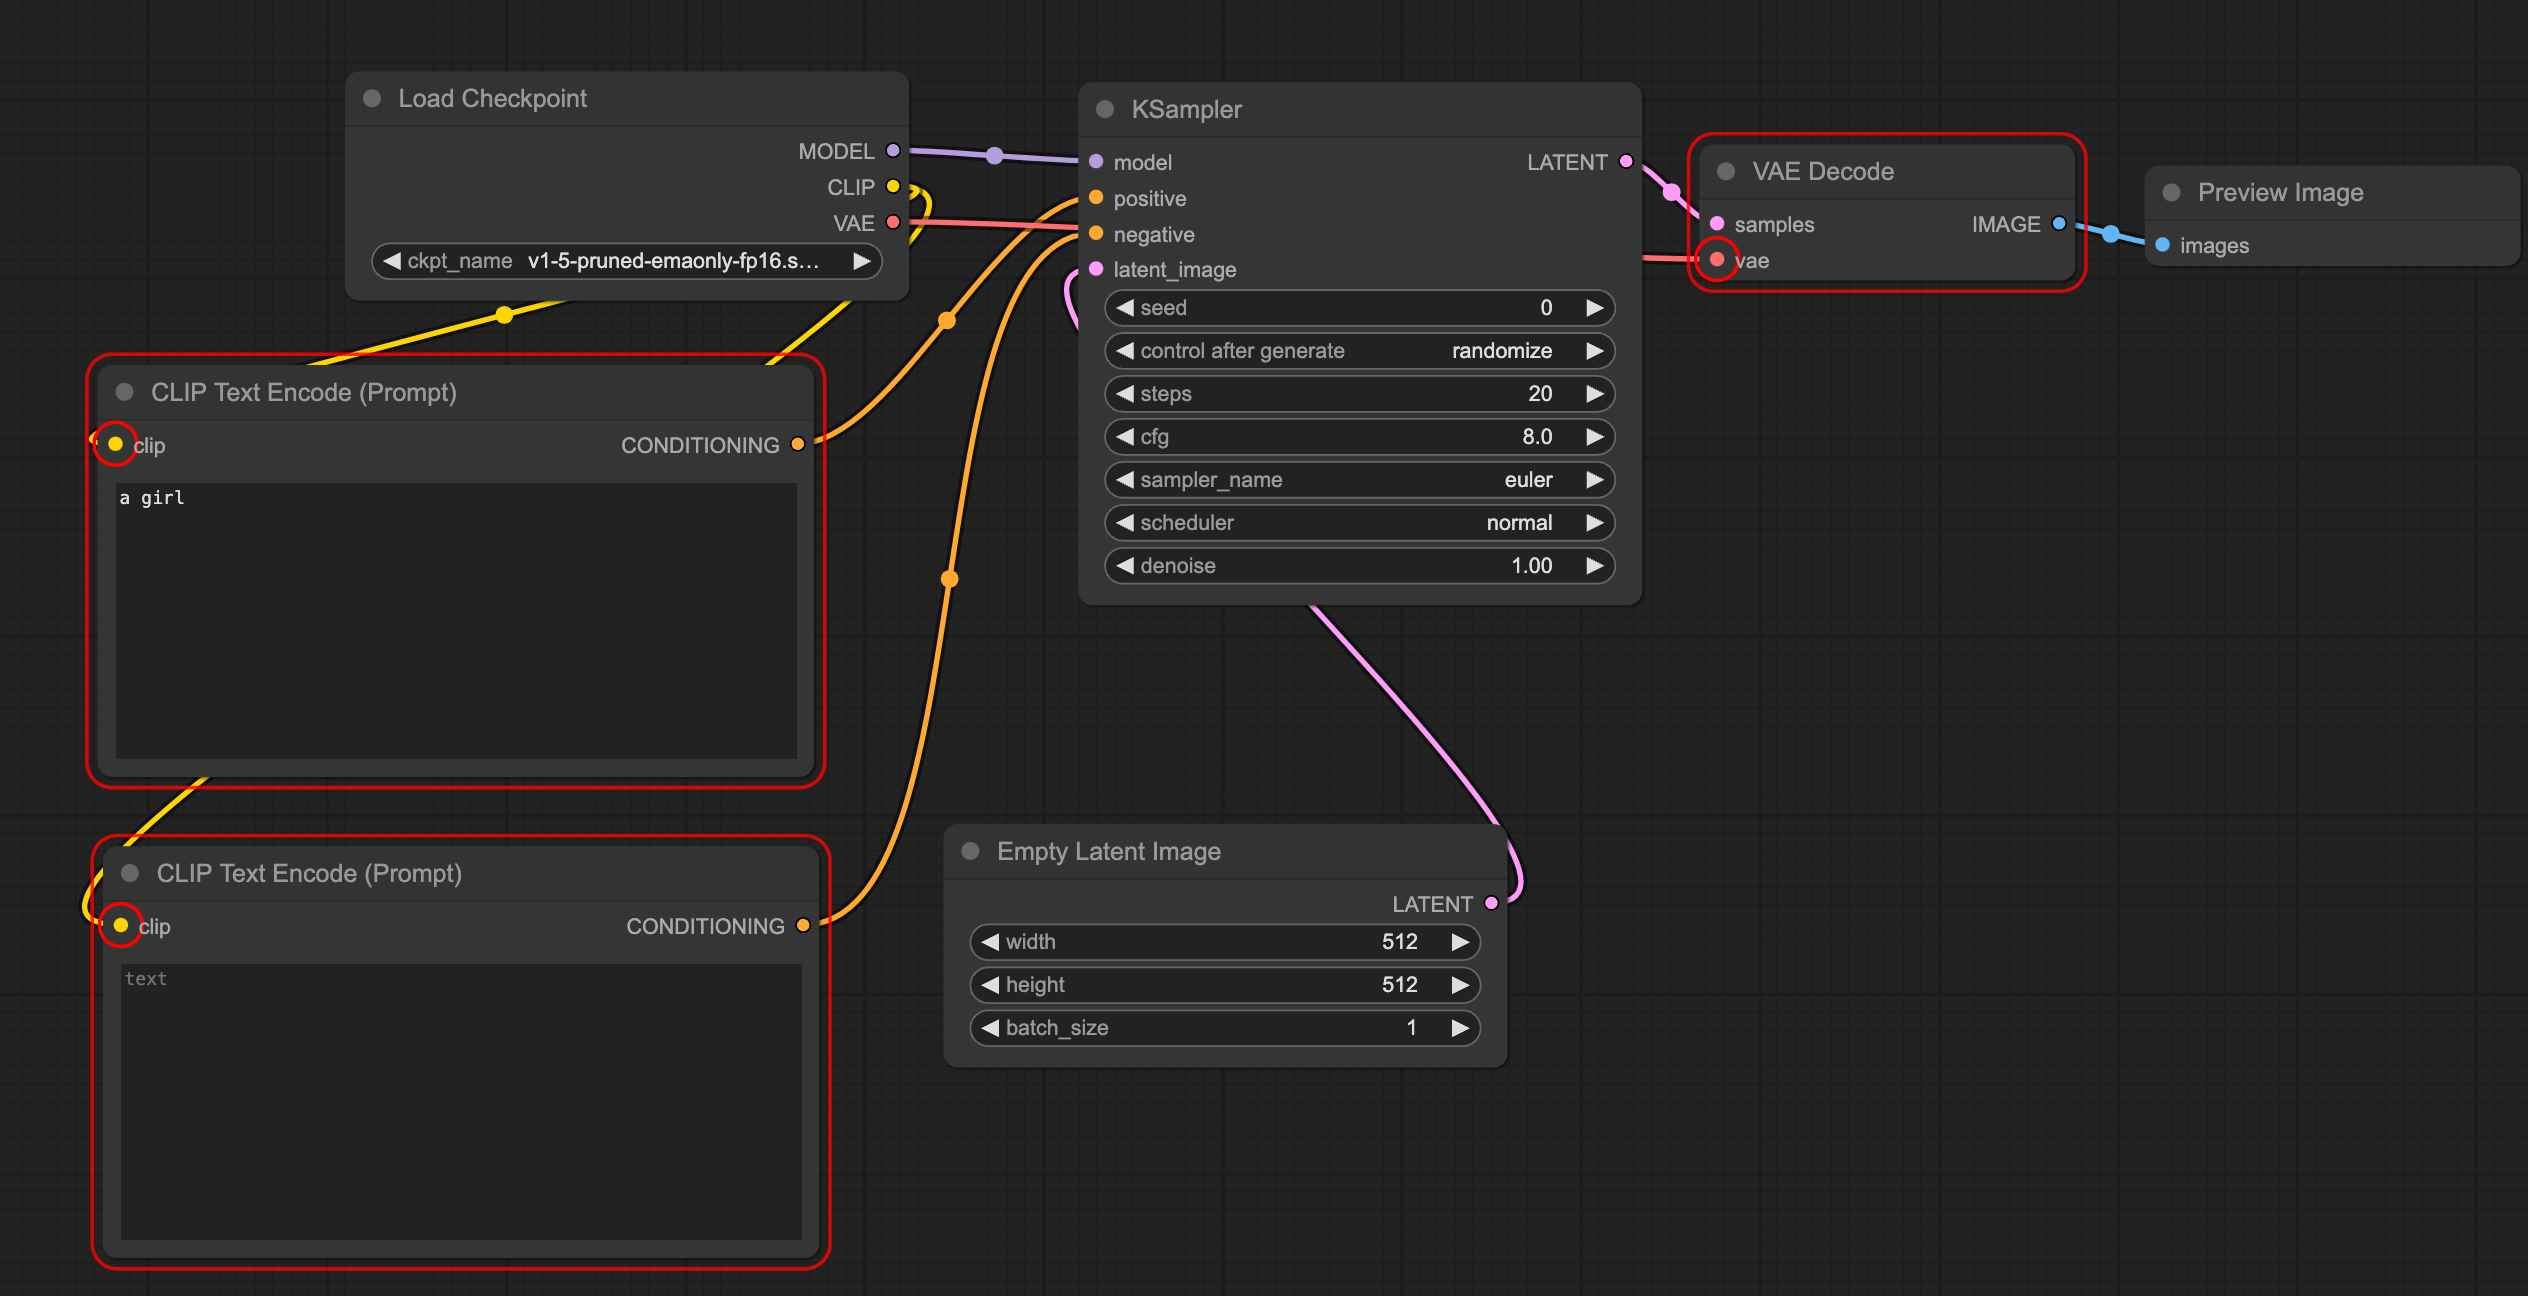Increase steps with its right arrow

click(1595, 394)
